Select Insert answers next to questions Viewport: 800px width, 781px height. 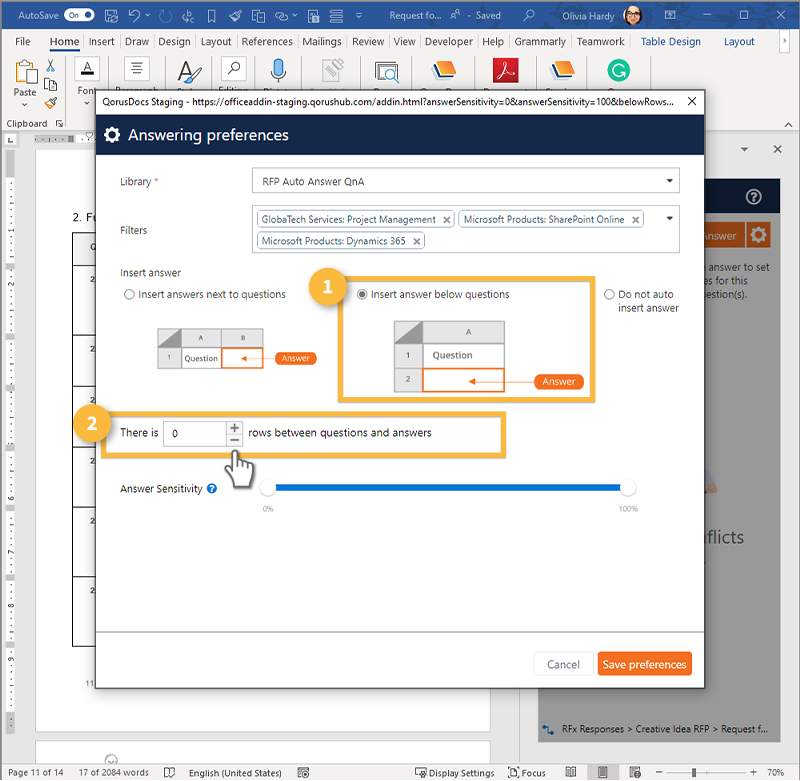coord(129,294)
